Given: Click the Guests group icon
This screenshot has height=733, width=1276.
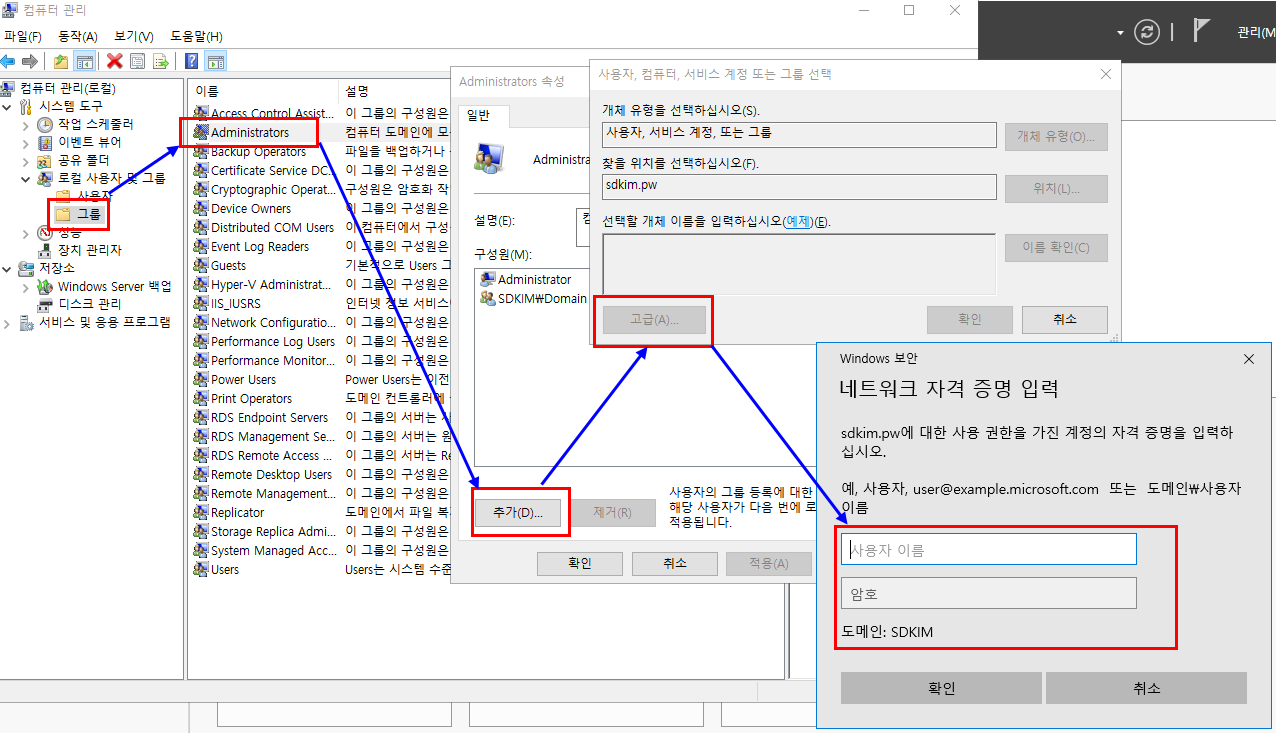Looking at the screenshot, I should click(x=201, y=266).
